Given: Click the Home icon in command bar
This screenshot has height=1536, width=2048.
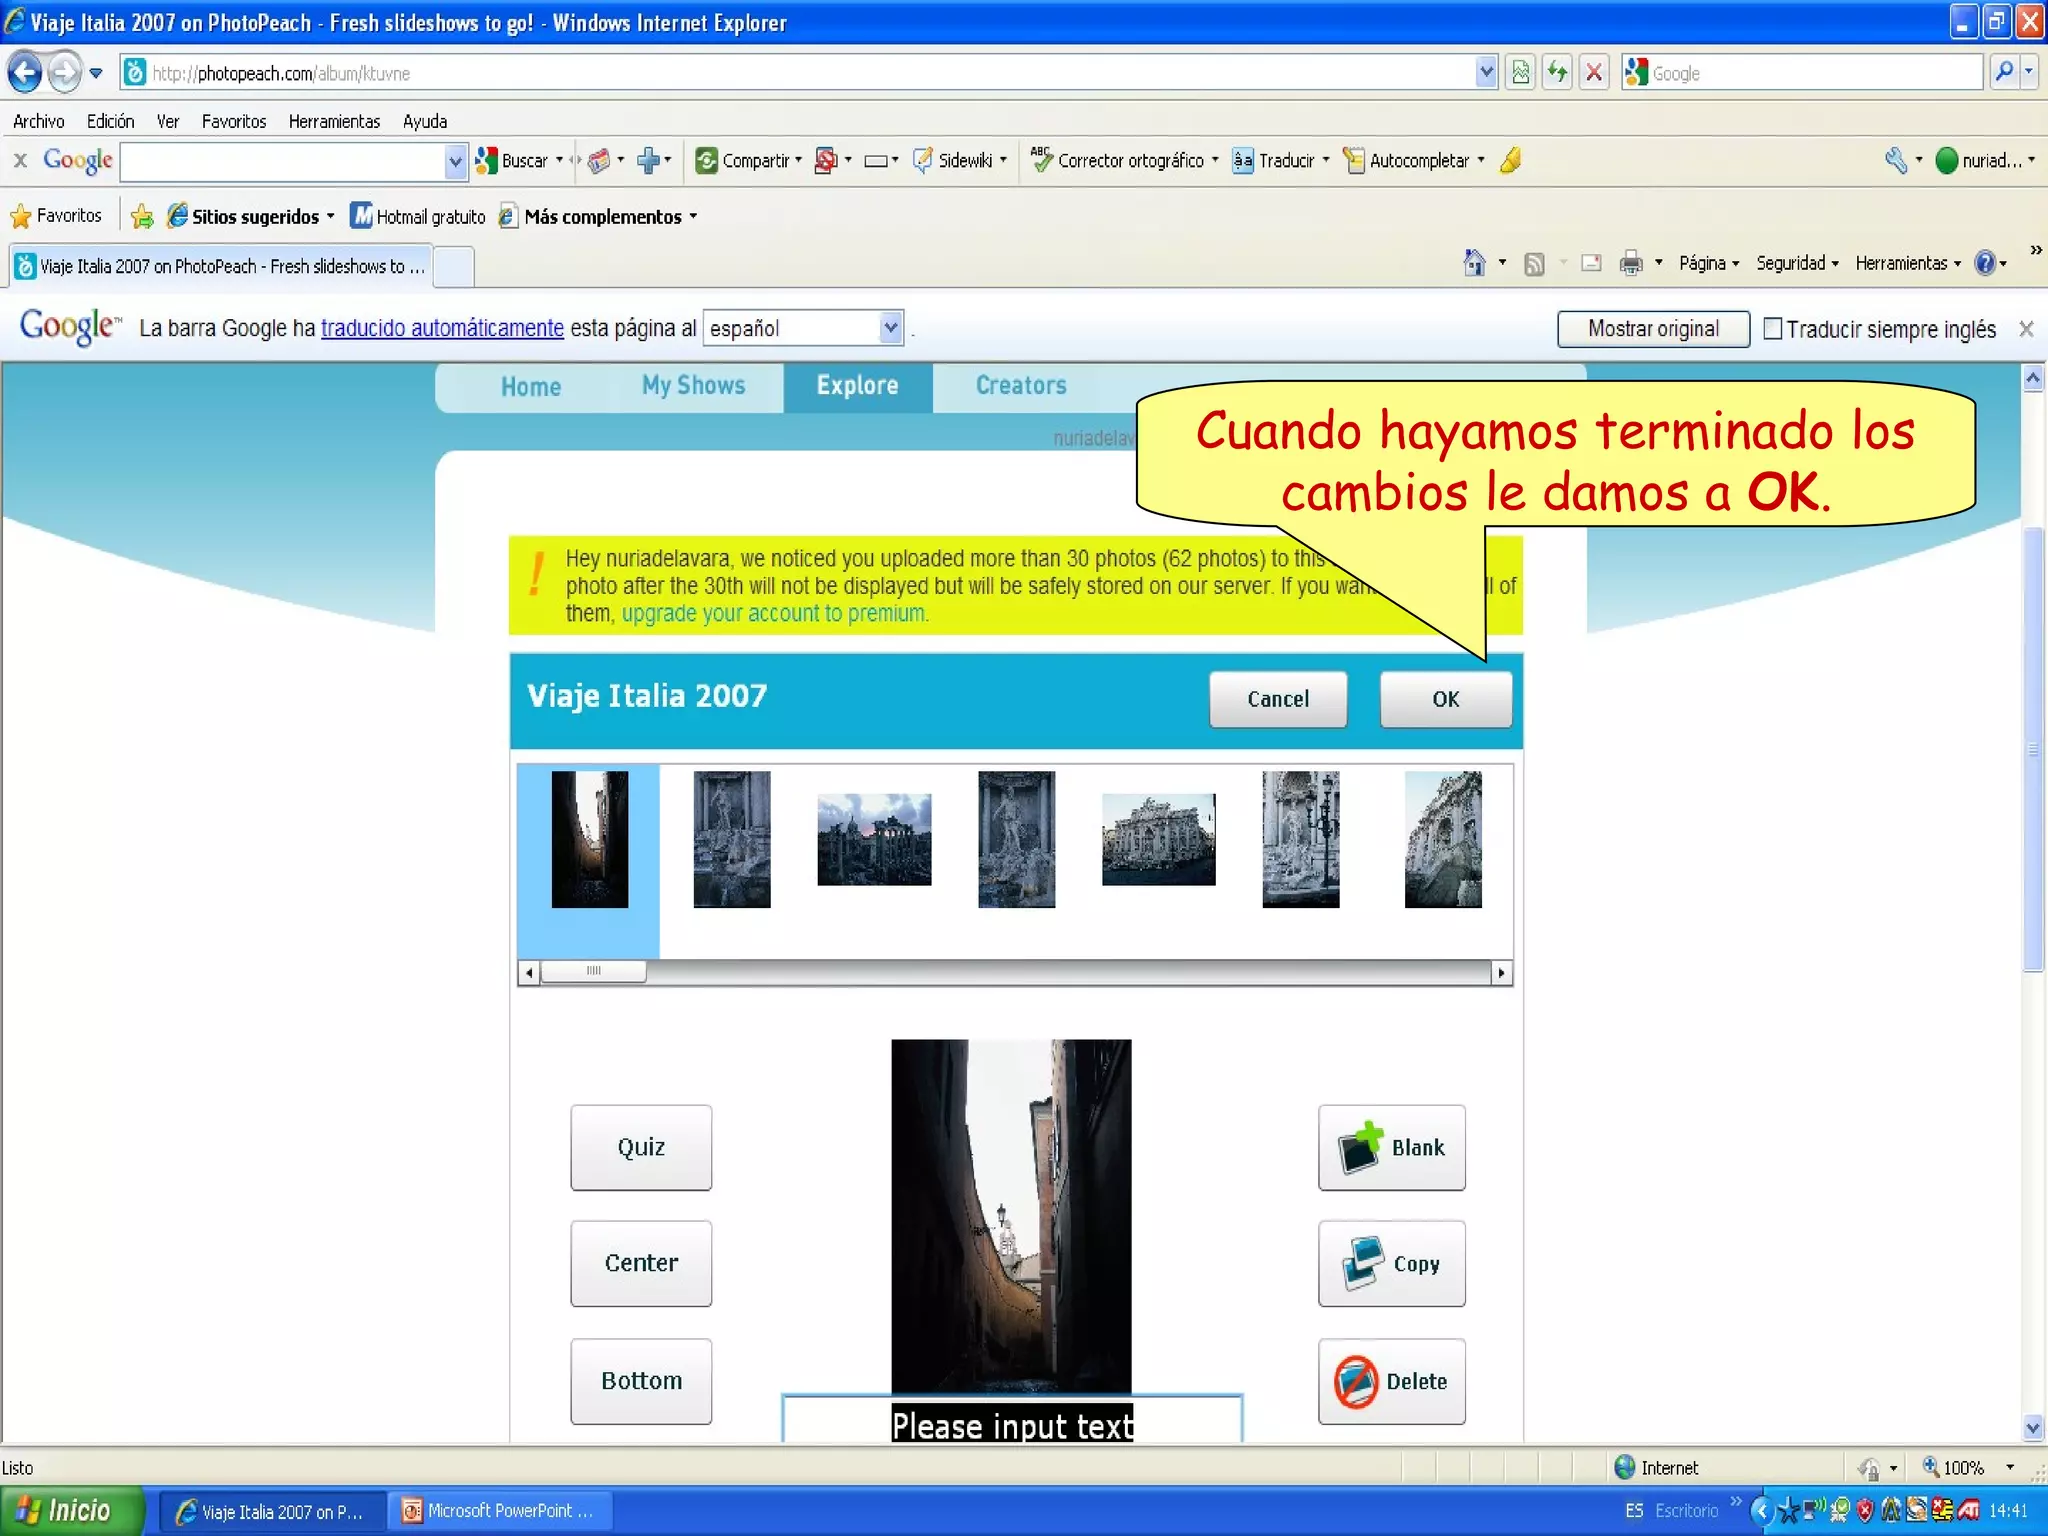Looking at the screenshot, I should (x=1474, y=263).
